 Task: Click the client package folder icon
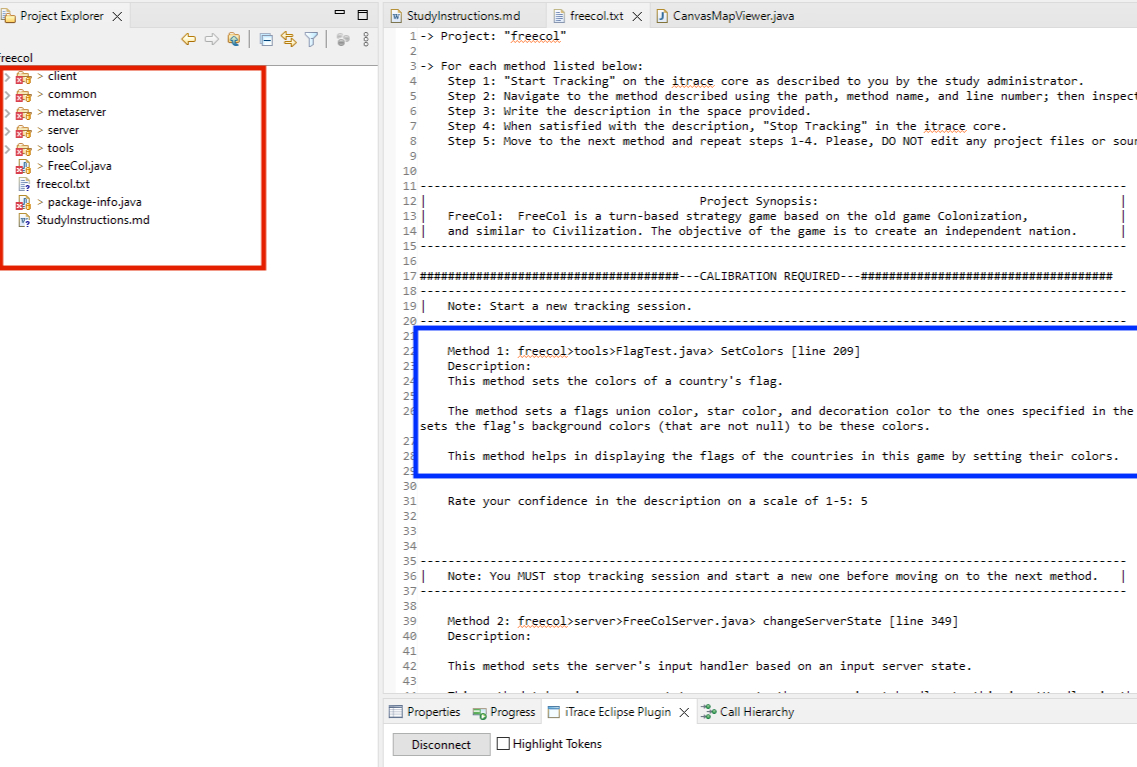tap(23, 77)
